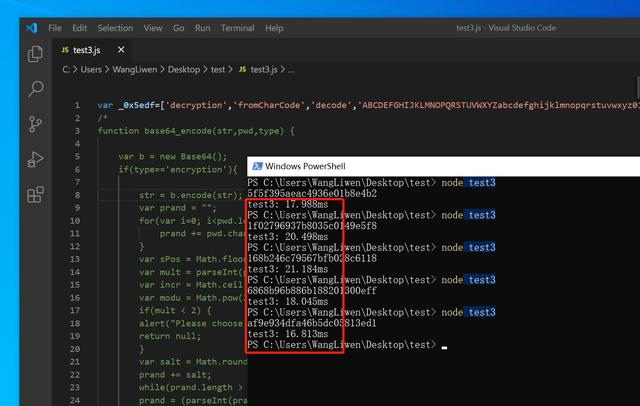Open the Run and Debug view
This screenshot has width=640, height=406.
pyautogui.click(x=36, y=159)
